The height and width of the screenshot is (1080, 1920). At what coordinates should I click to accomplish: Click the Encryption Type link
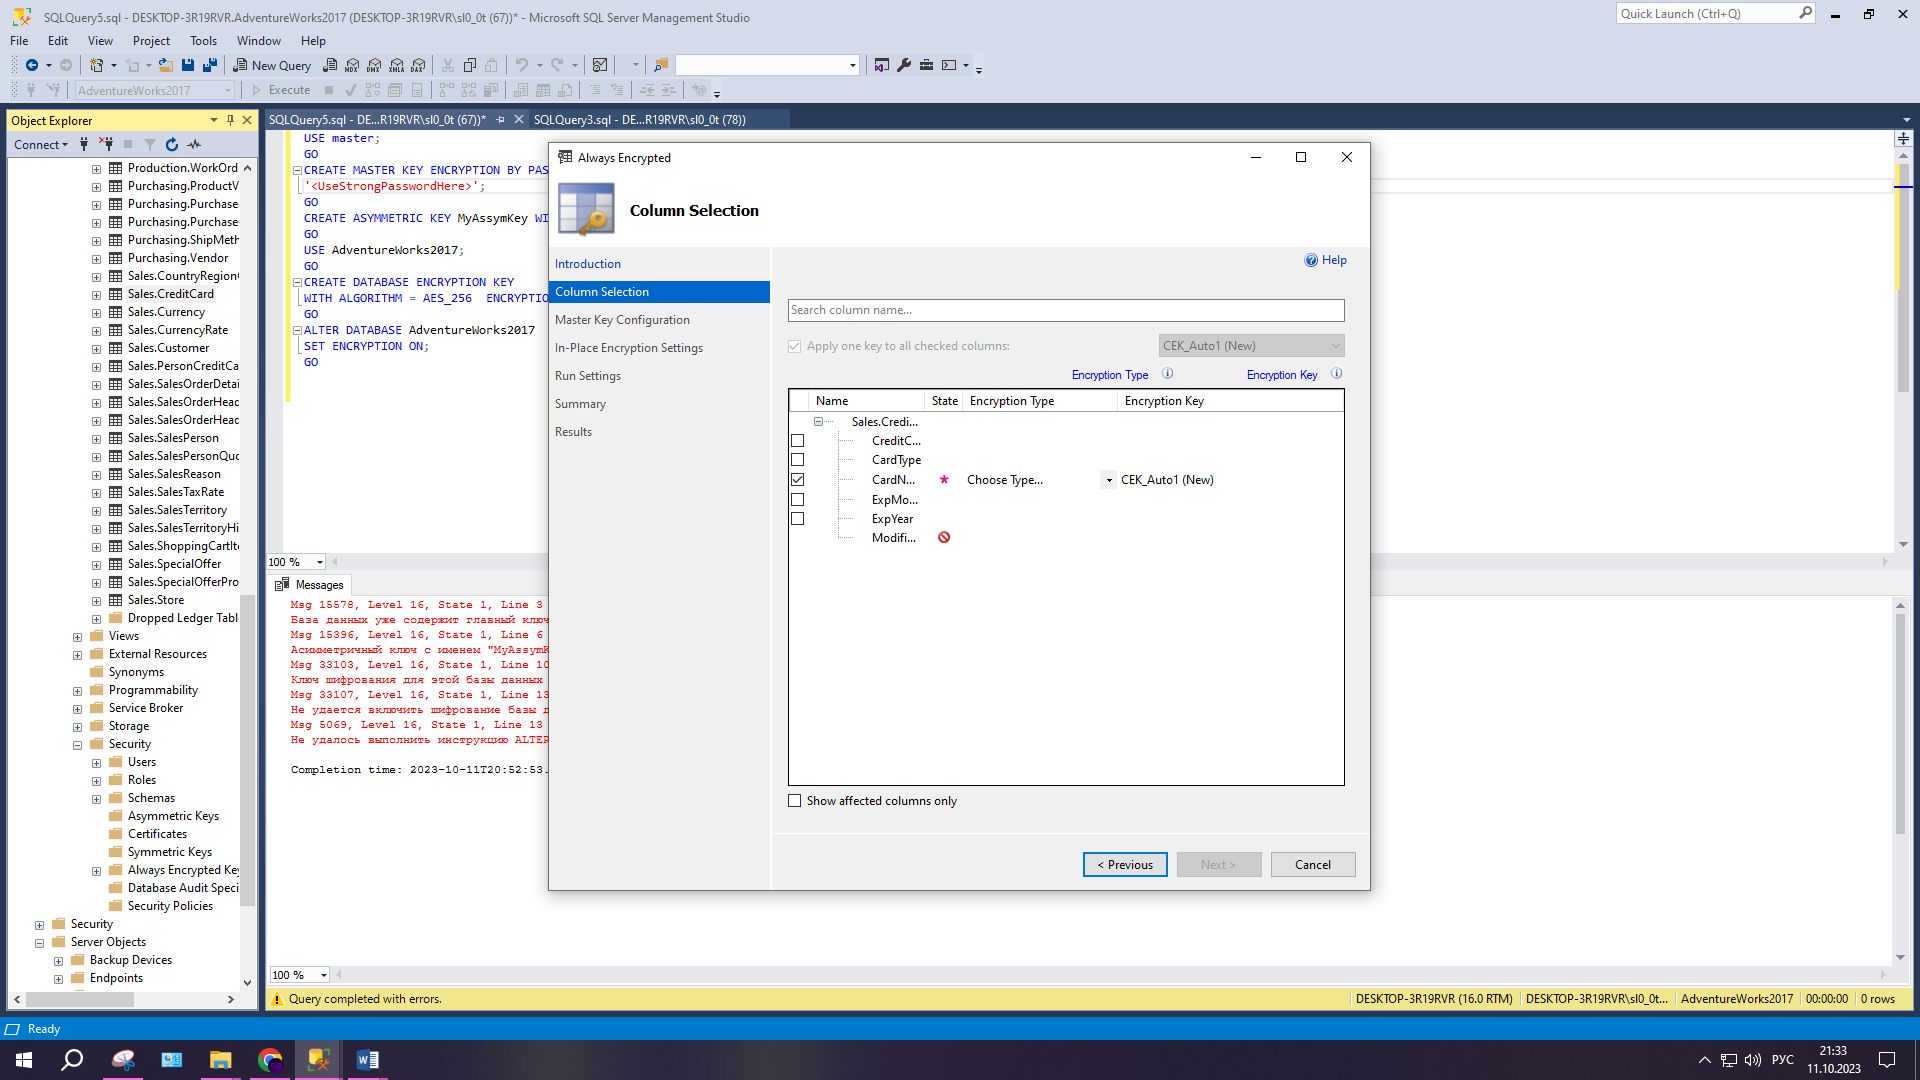tap(1110, 375)
